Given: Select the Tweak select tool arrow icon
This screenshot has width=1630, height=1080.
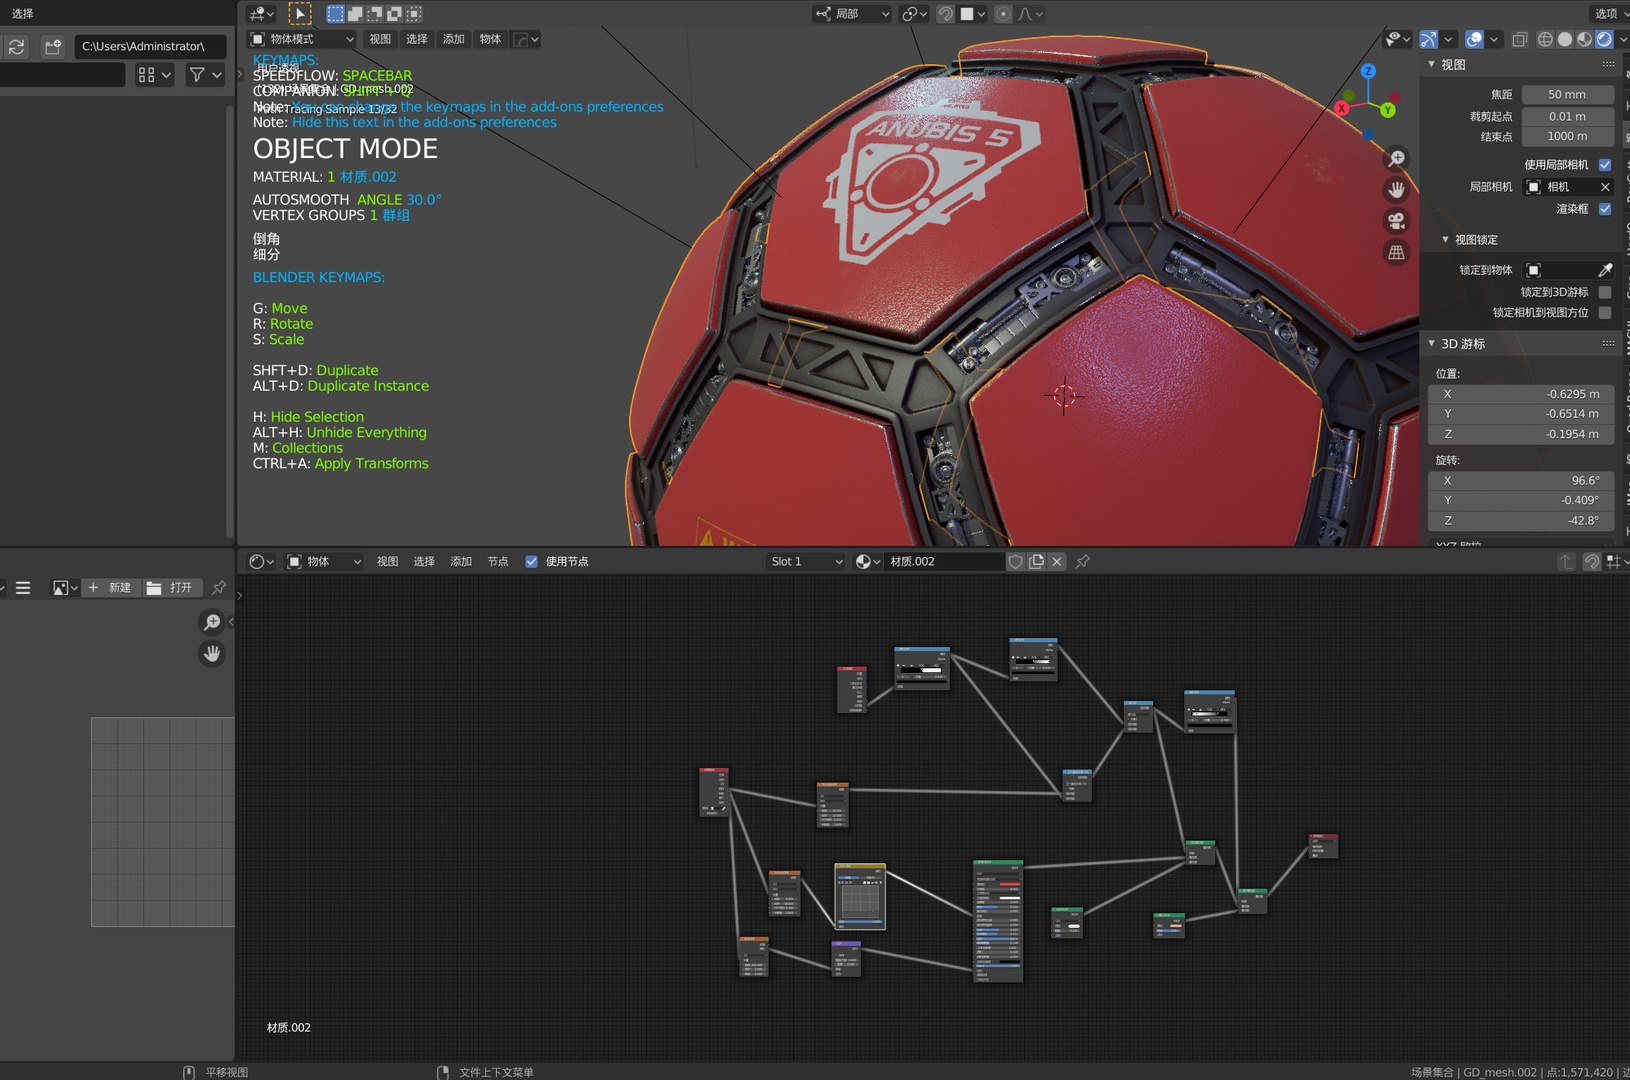Looking at the screenshot, I should coord(299,13).
